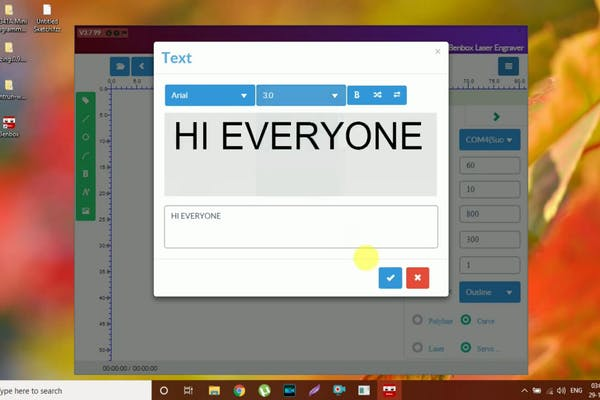Click the swap arrows icon in text toolbar
This screenshot has width=600, height=400.
click(397, 95)
